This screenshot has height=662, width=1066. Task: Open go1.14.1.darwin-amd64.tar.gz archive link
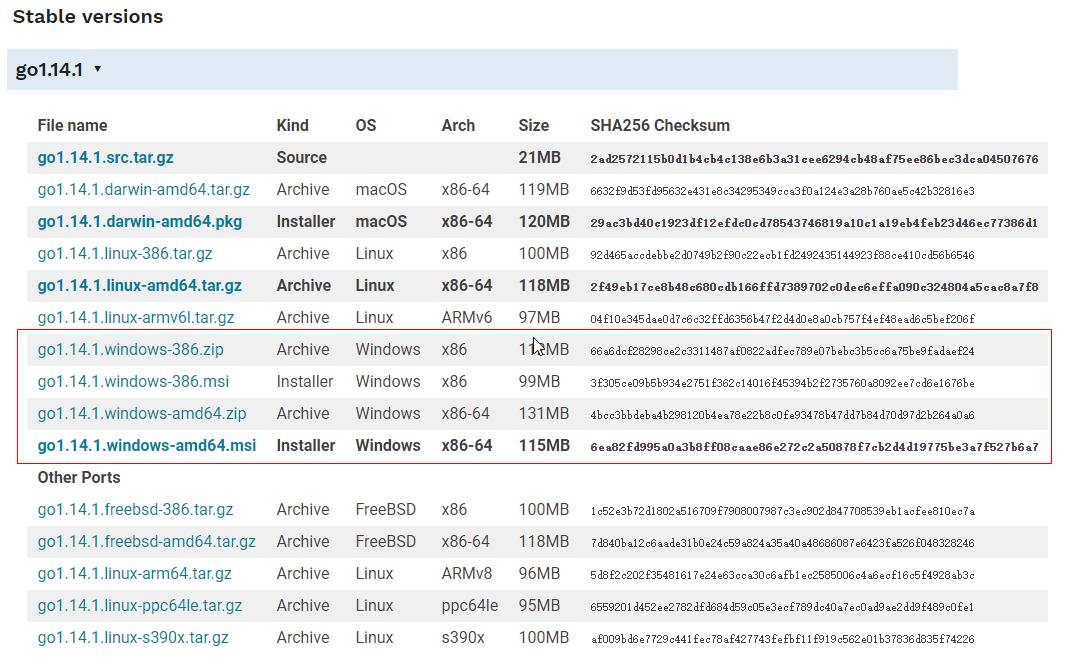(x=144, y=189)
